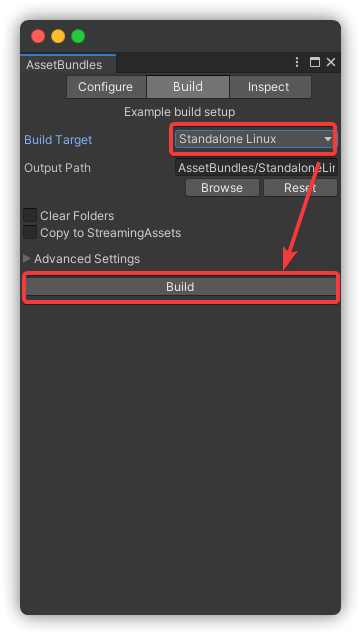Enable the Copy to StreamingAssets checkbox
The image size is (361, 635).
pos(30,233)
